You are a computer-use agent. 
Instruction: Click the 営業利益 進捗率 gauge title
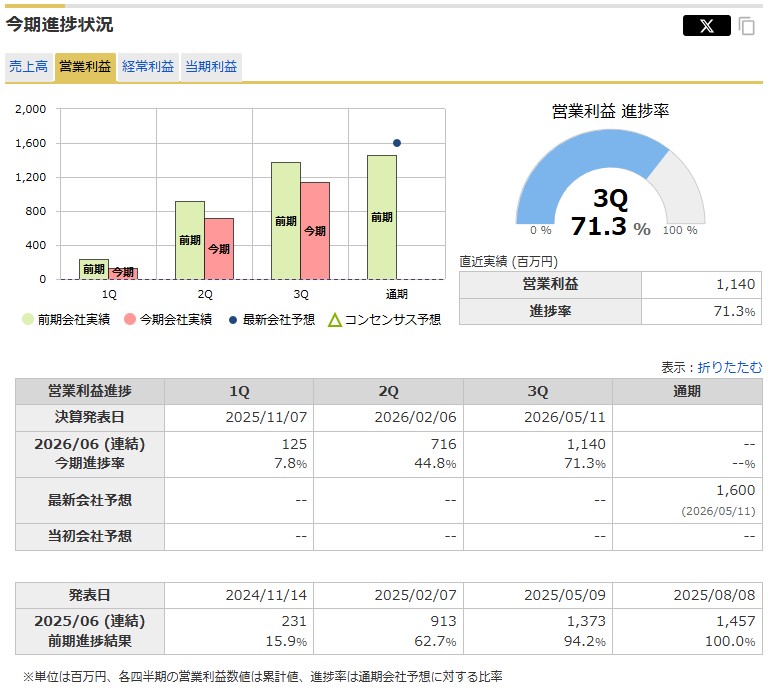coord(610,111)
